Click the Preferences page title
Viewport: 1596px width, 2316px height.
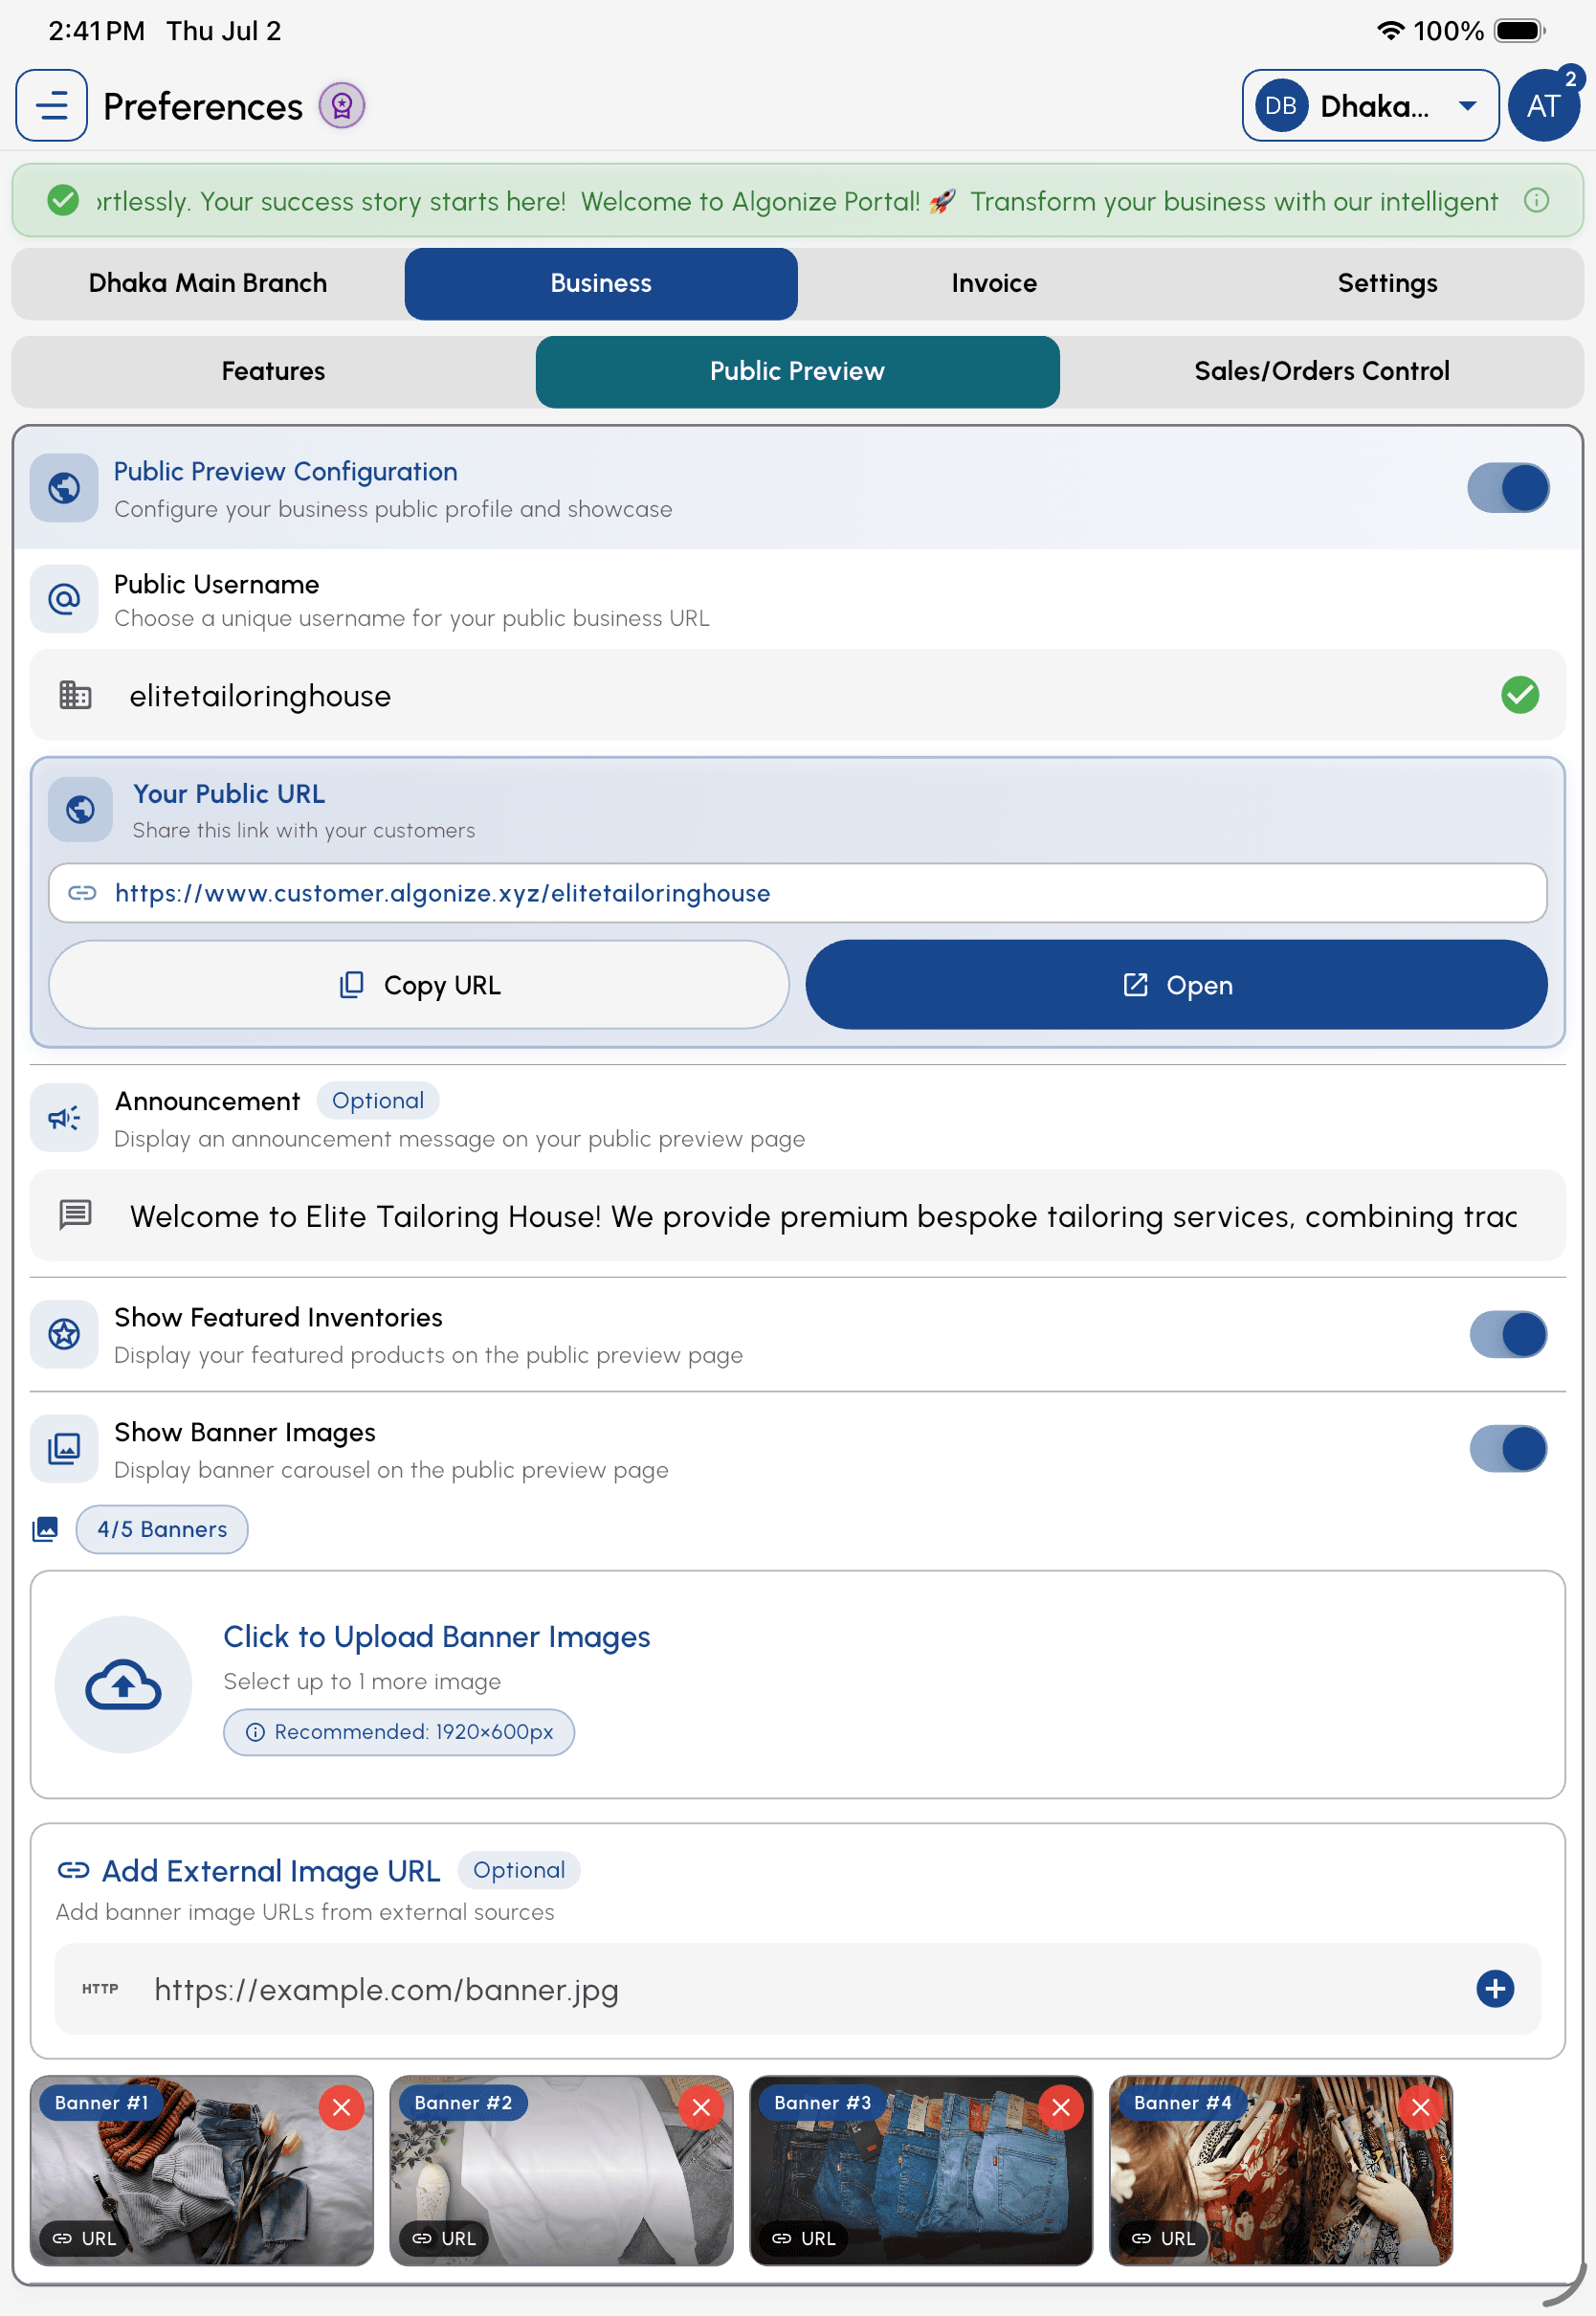[203, 106]
